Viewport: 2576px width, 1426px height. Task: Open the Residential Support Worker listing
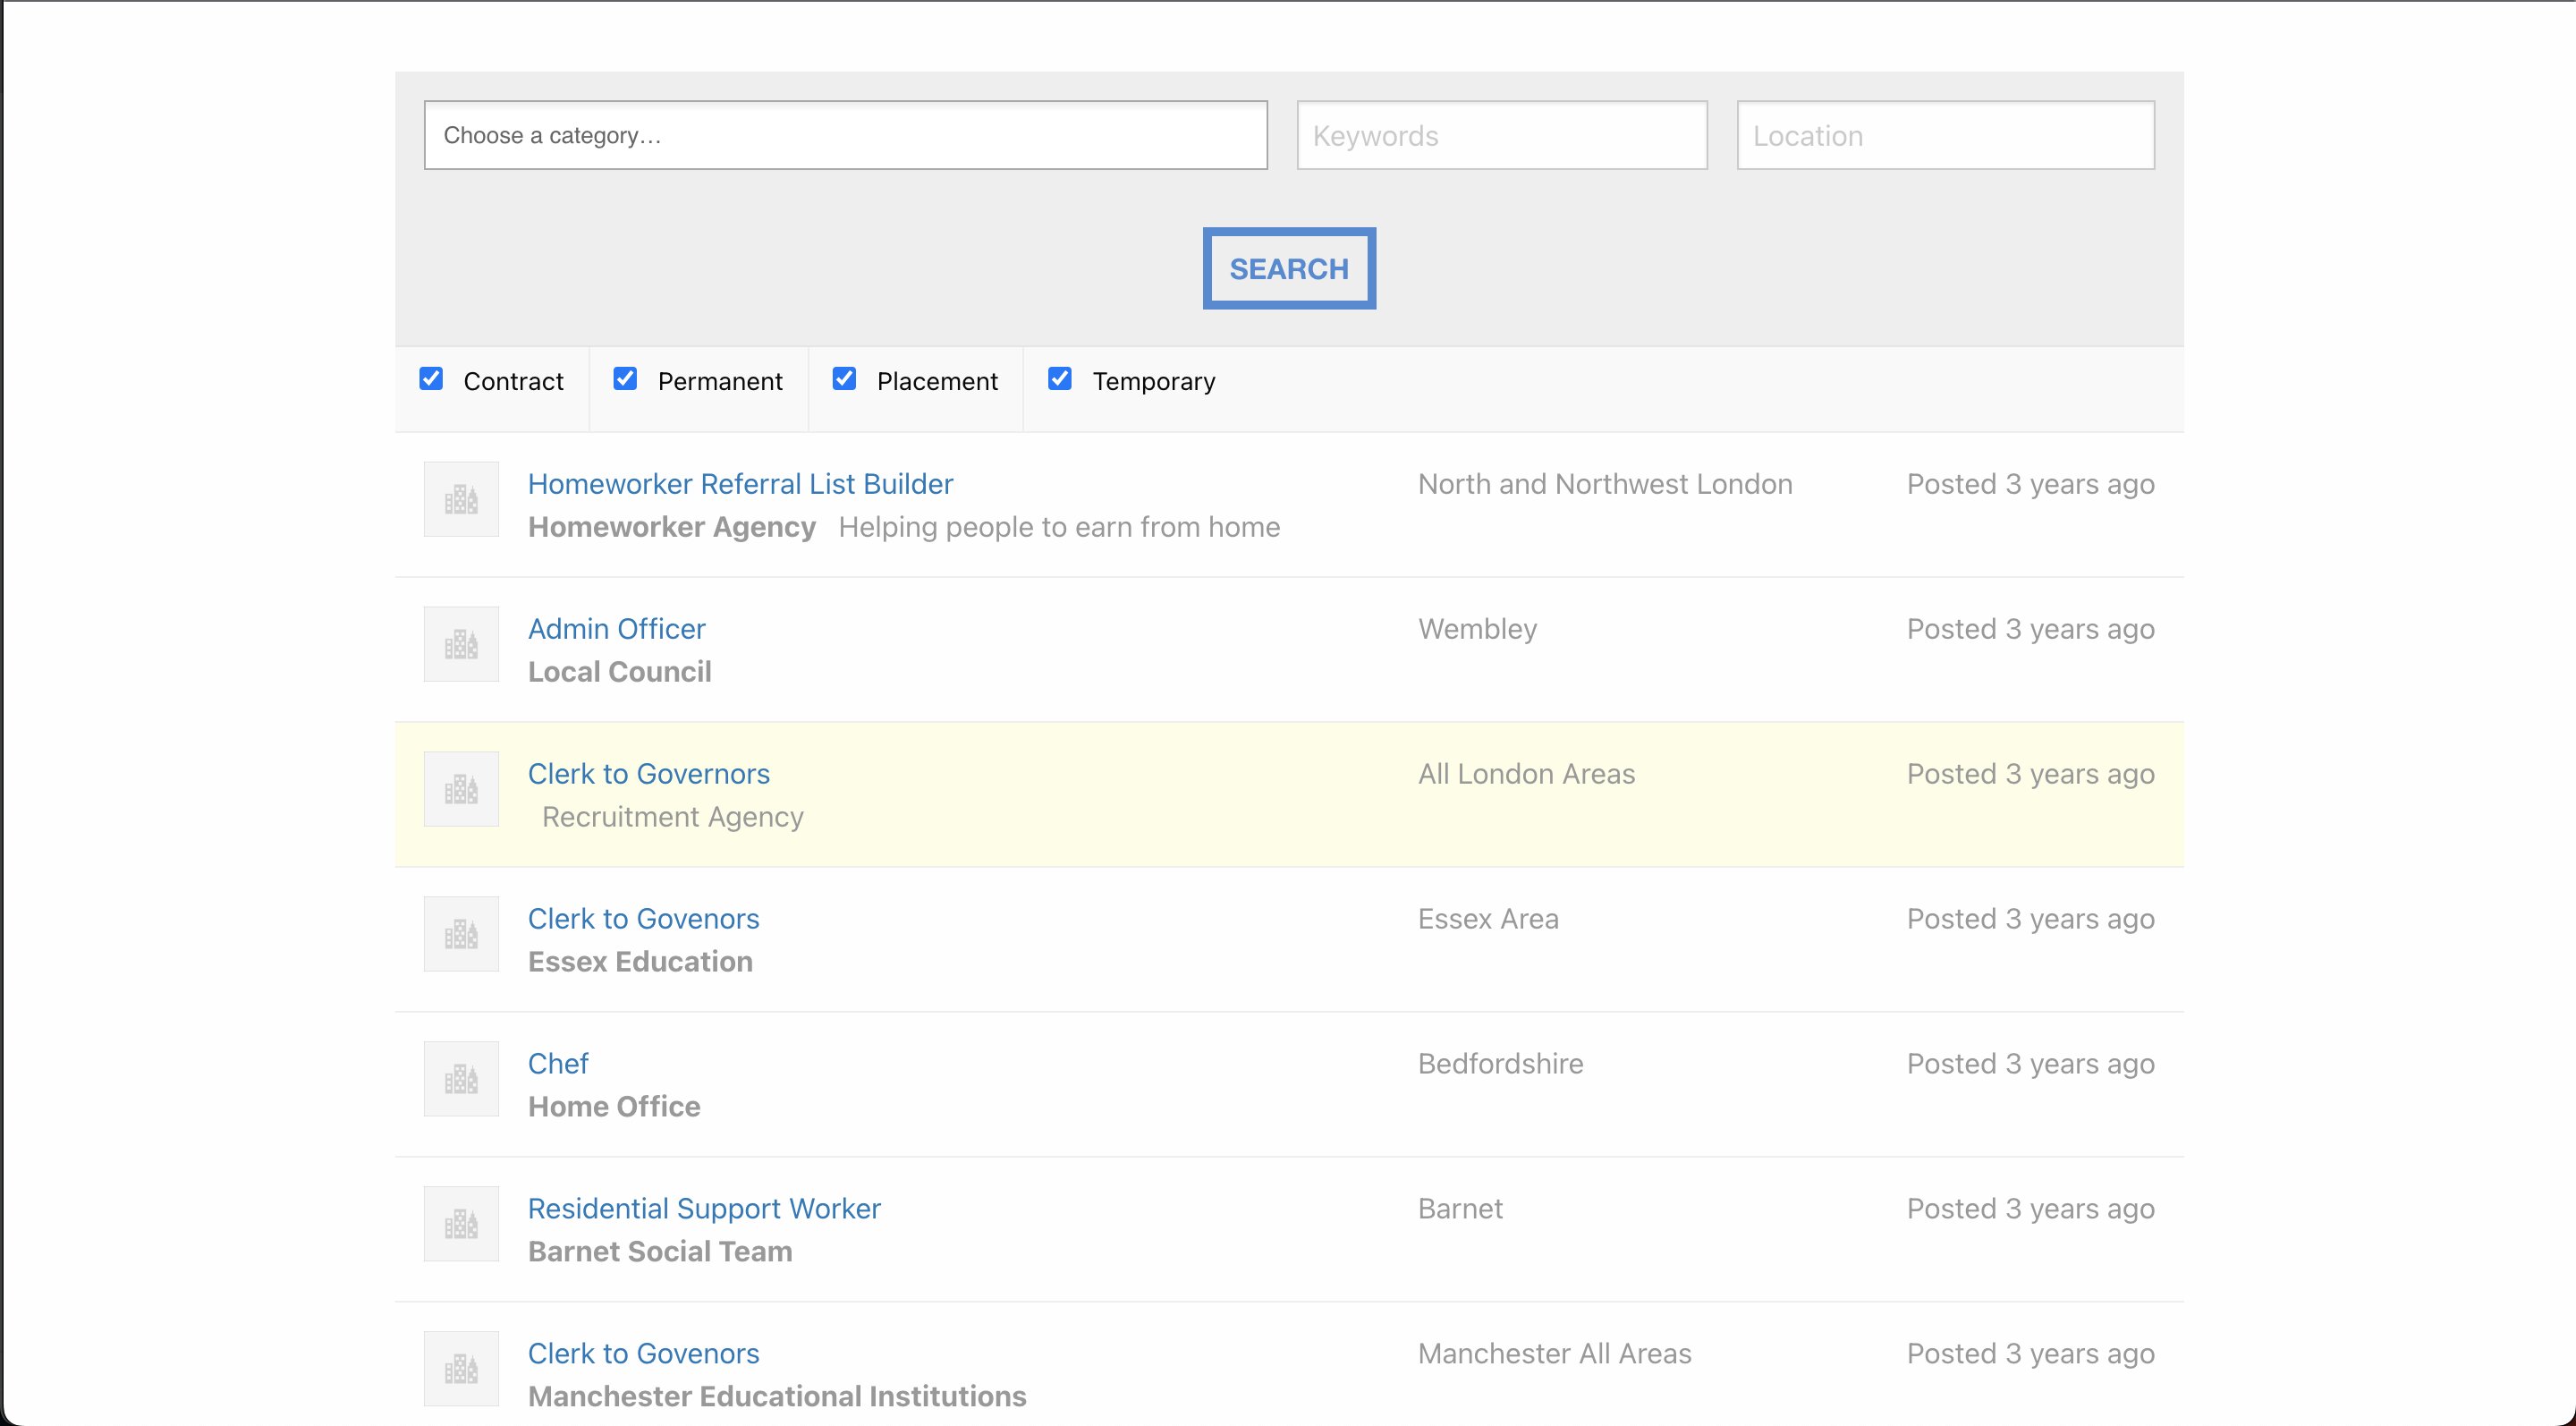tap(704, 1209)
